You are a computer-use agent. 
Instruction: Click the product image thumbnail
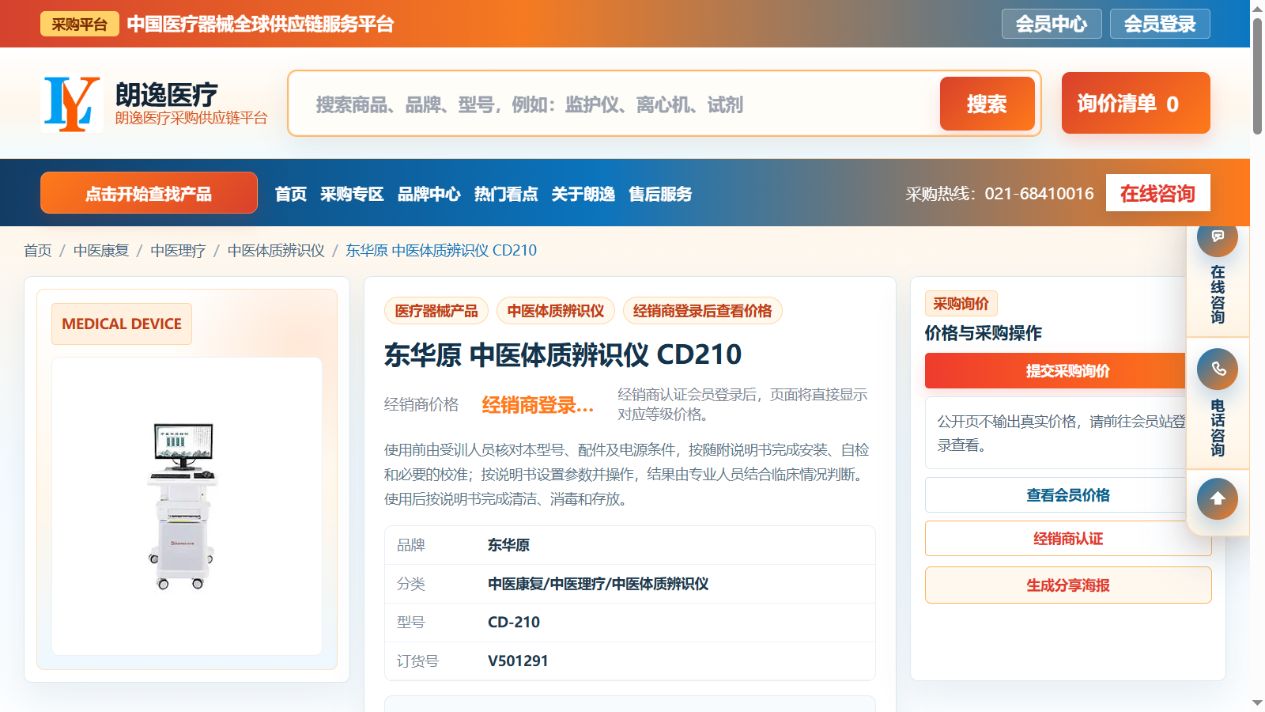[187, 506]
